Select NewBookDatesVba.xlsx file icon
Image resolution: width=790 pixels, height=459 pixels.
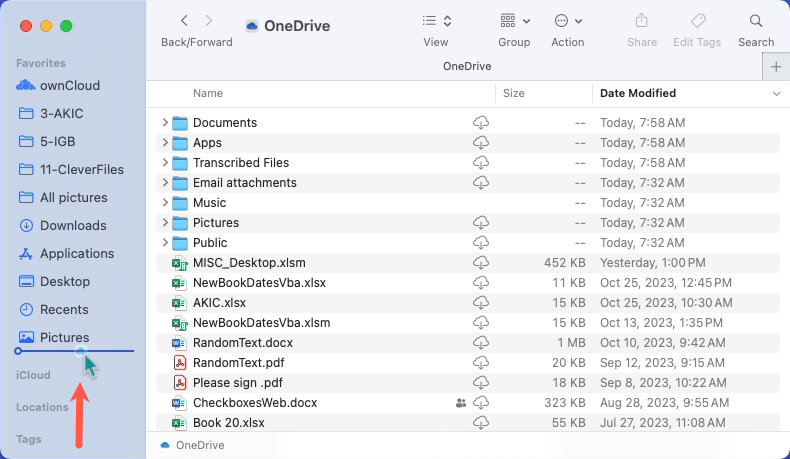coord(179,283)
